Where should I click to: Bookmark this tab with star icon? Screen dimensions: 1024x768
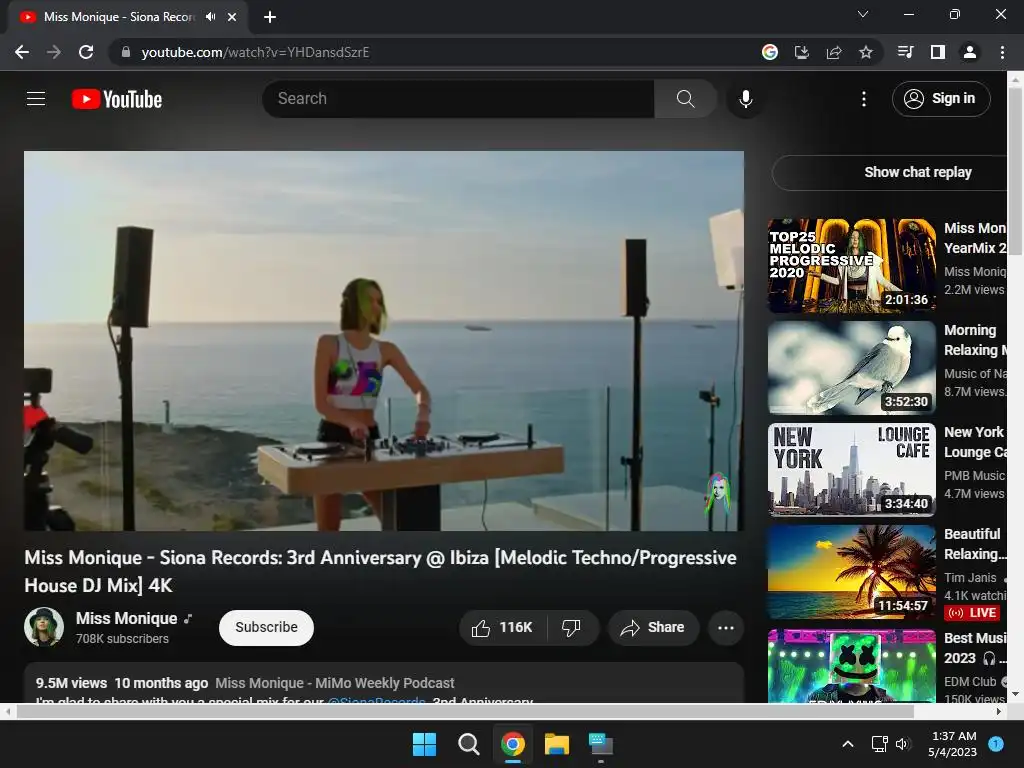pyautogui.click(x=866, y=52)
